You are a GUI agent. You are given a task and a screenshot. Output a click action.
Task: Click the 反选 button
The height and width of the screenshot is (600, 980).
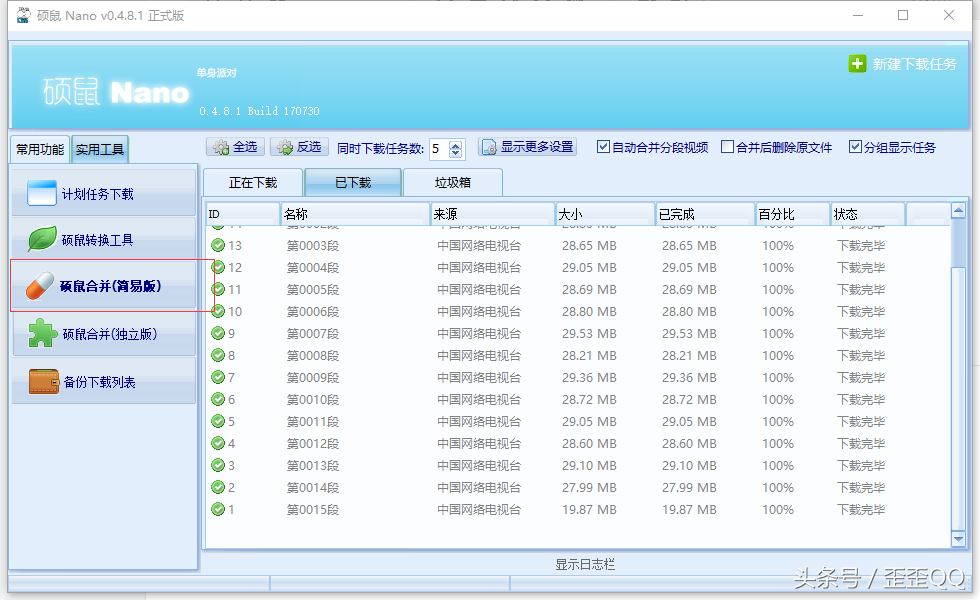[x=299, y=147]
